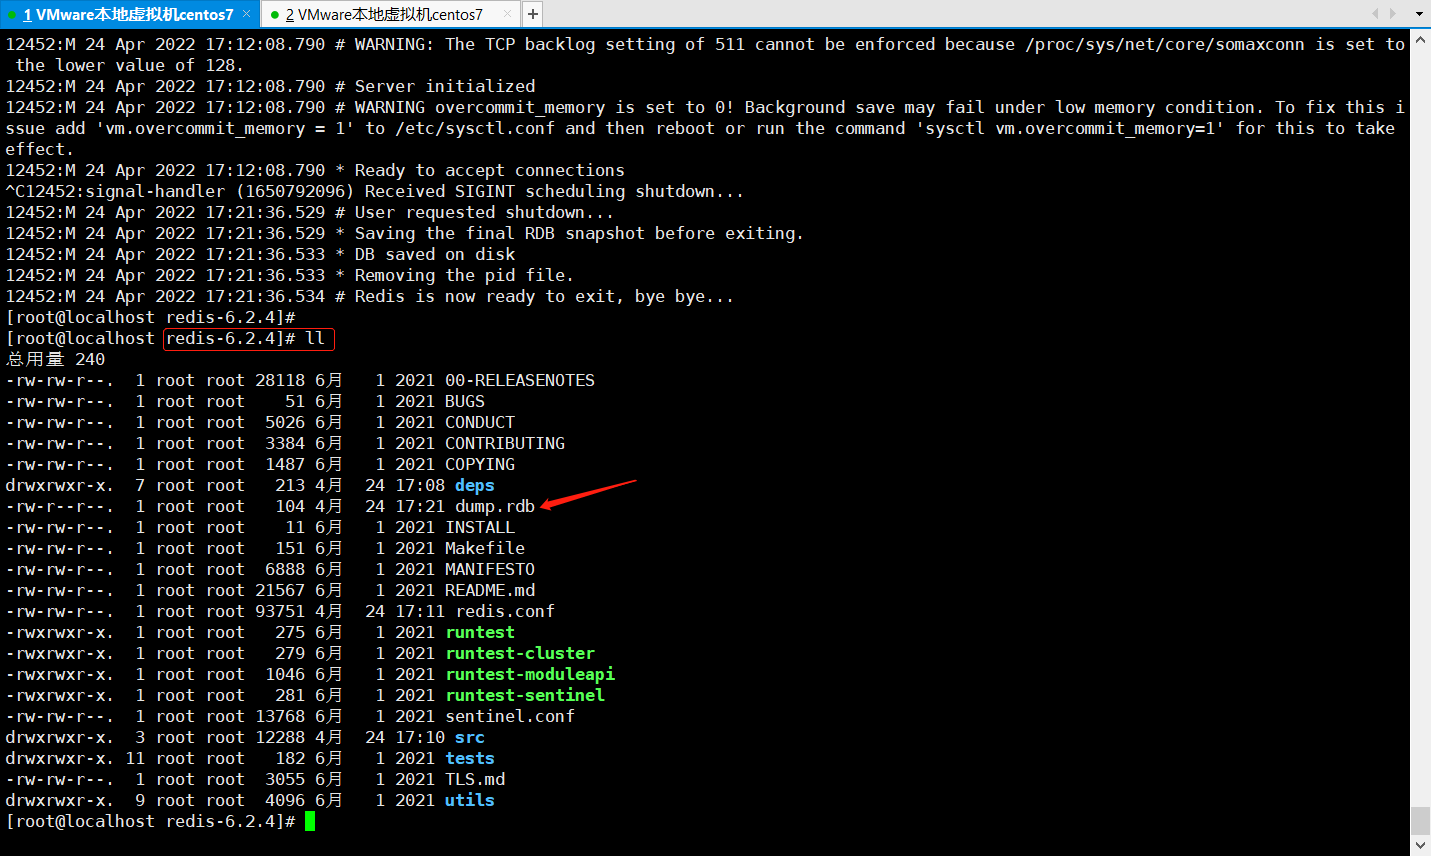
Task: Click 'Removing the pid file.' log text
Action: [465, 275]
